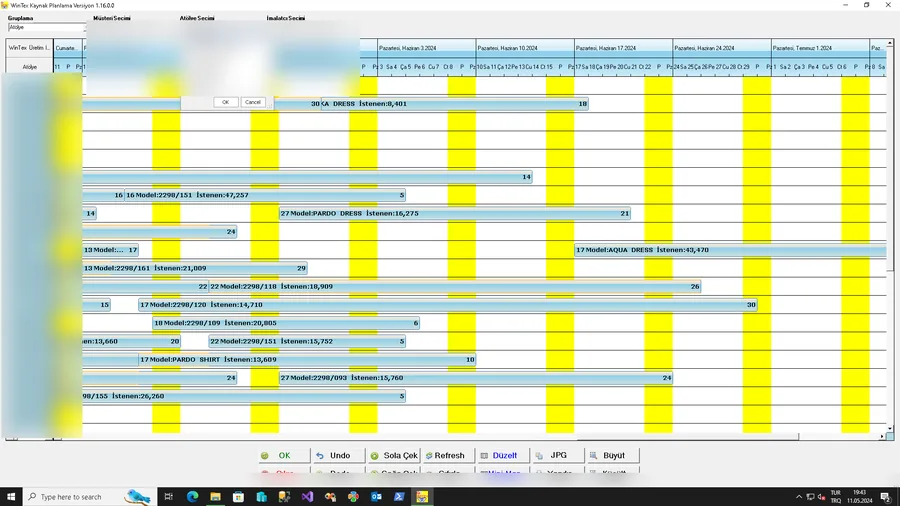Click the vertical scrollbar up arrow

click(890, 44)
